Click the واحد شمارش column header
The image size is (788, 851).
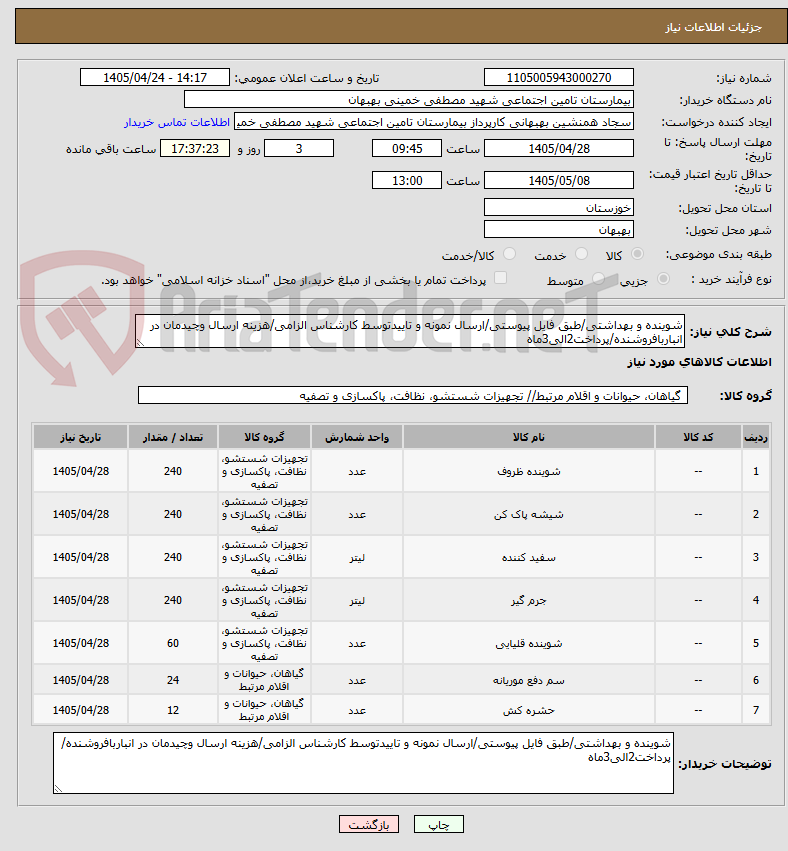[357, 437]
